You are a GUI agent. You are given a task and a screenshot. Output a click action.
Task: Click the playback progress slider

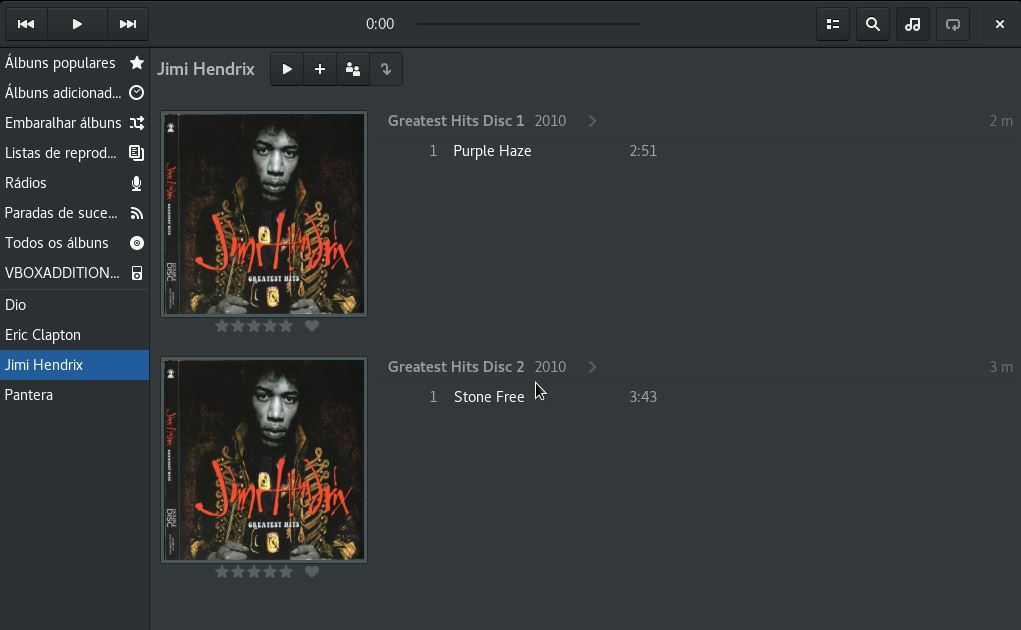[x=528, y=24]
